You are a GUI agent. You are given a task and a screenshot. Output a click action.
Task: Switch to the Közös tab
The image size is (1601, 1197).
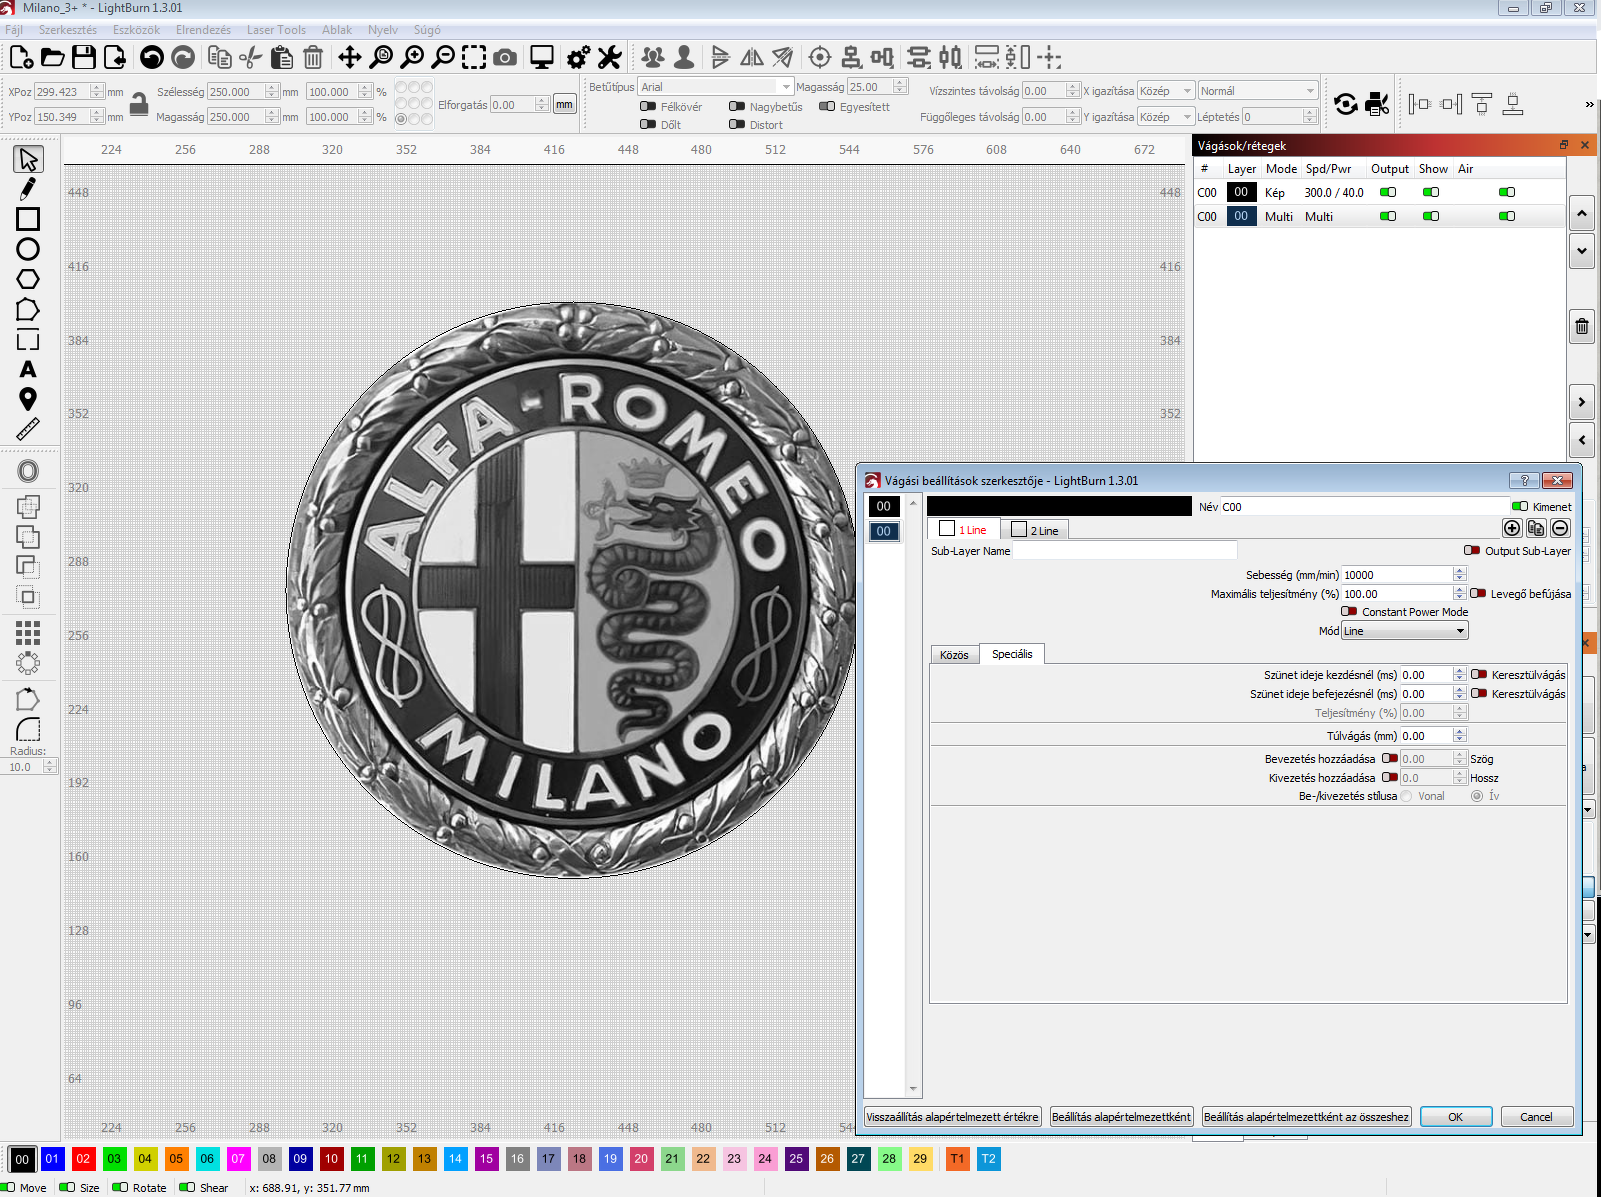(x=954, y=655)
